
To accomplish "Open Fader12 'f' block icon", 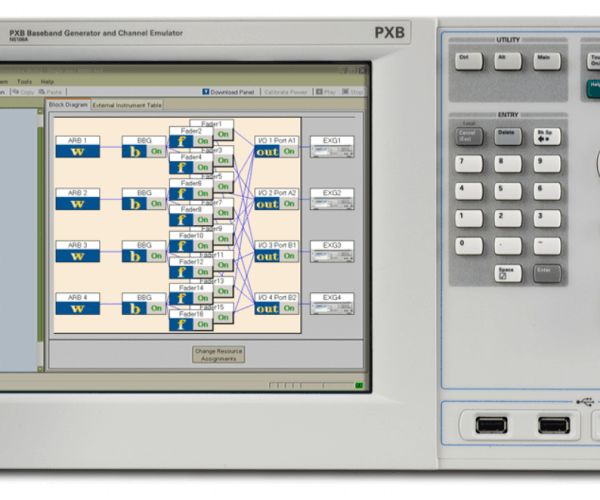I will 181,272.
